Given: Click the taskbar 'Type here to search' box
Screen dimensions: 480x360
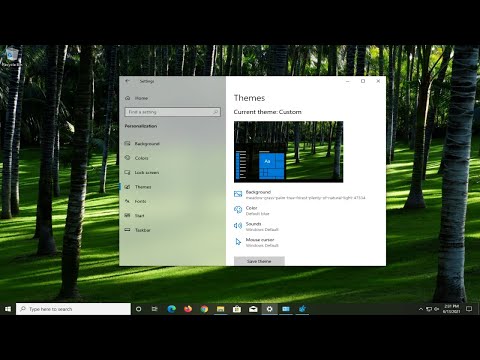Looking at the screenshot, I should pyautogui.click(x=73, y=309).
